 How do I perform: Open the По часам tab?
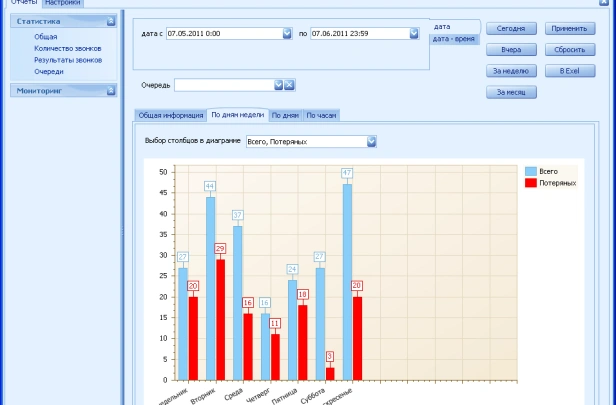point(321,115)
